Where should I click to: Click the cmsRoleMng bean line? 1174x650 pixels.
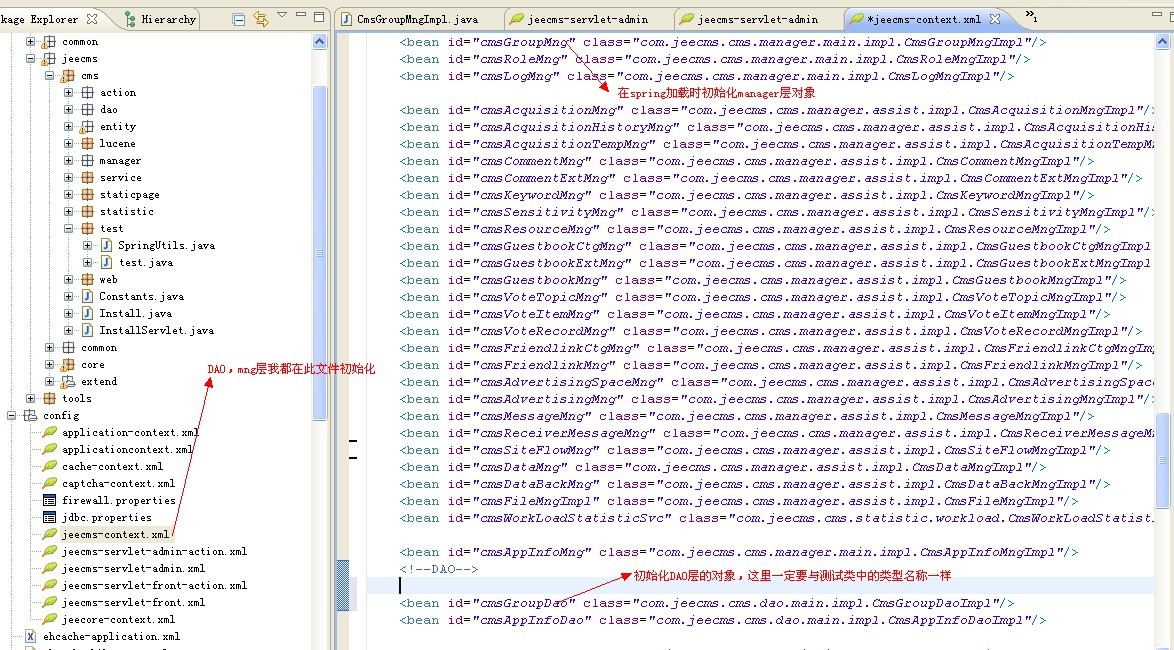714,59
